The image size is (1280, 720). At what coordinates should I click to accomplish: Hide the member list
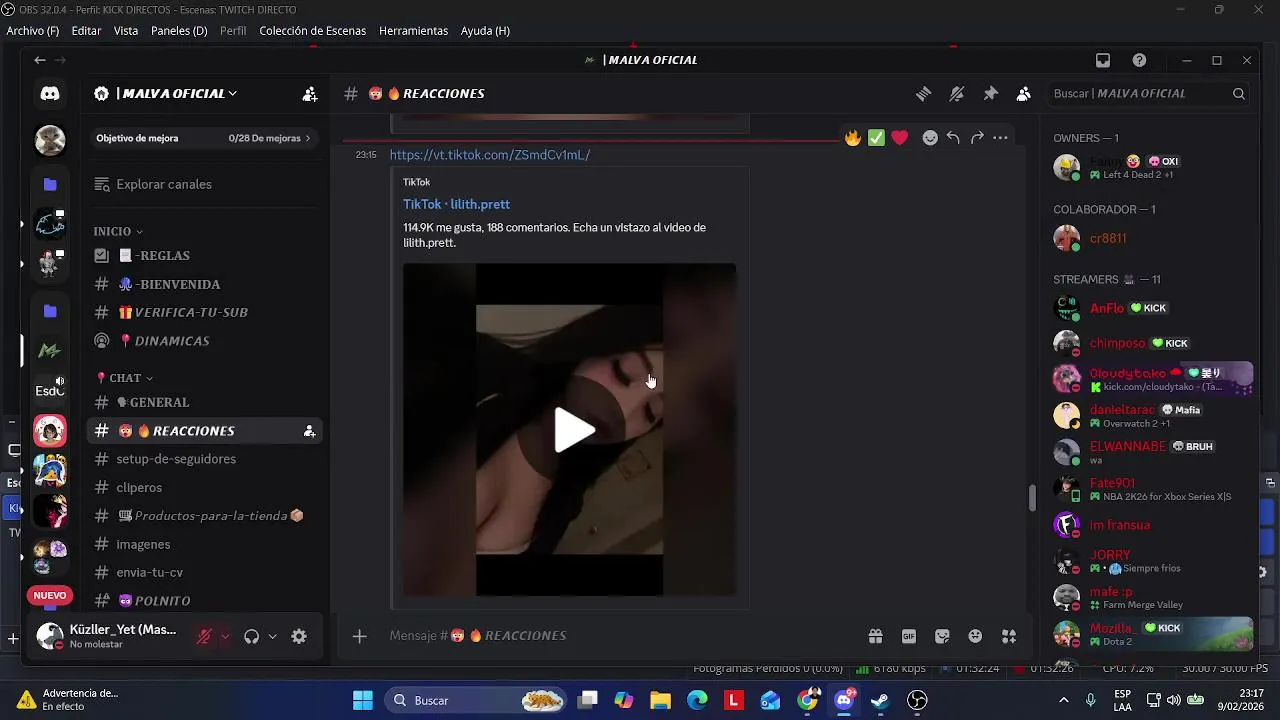point(1023,94)
